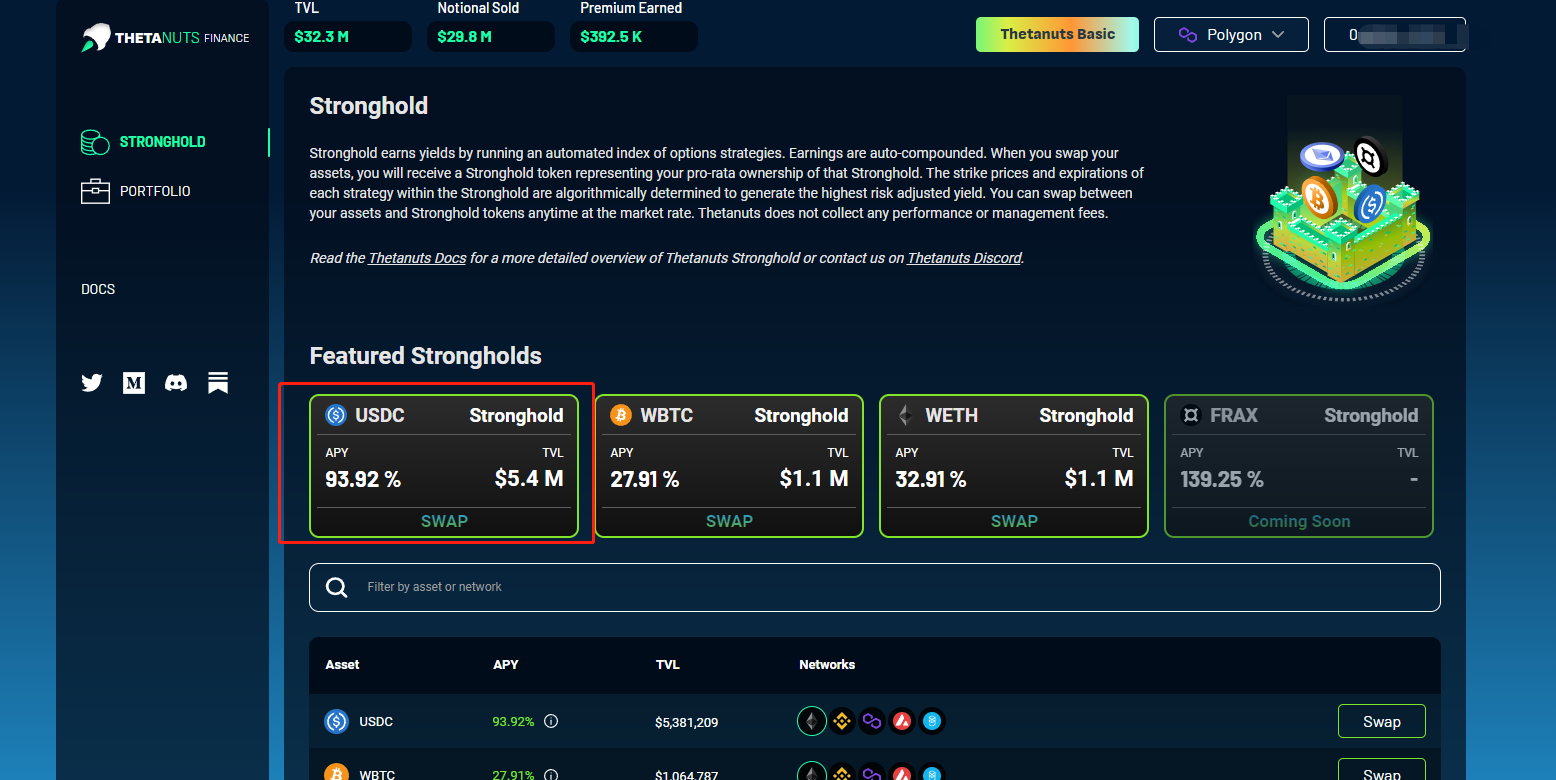Viewport: 1556px width, 780px height.
Task: Click the Featured Strongholds heading
Action: coord(426,356)
